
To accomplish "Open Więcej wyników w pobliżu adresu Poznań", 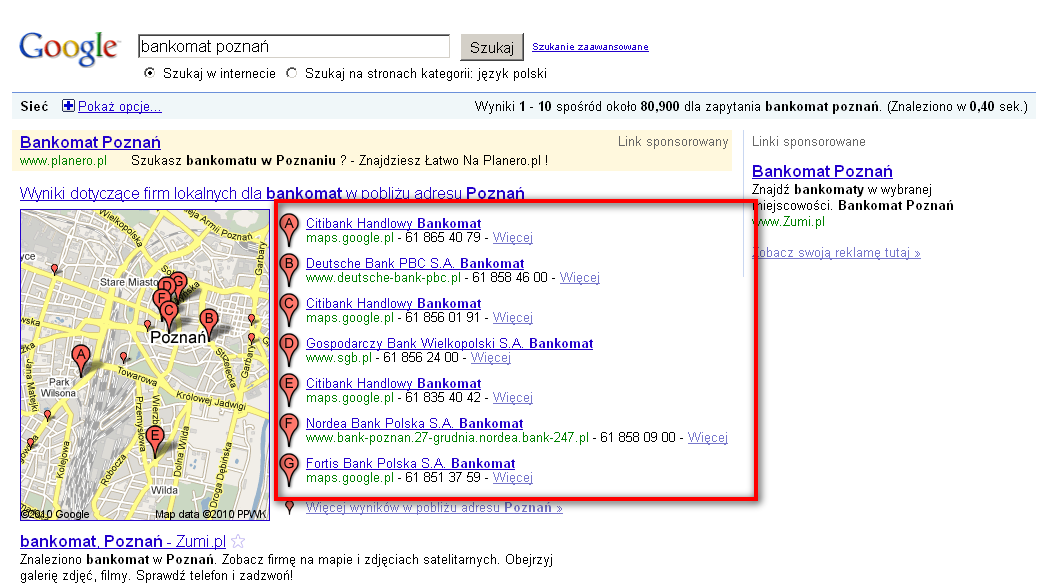I will pyautogui.click(x=434, y=507).
